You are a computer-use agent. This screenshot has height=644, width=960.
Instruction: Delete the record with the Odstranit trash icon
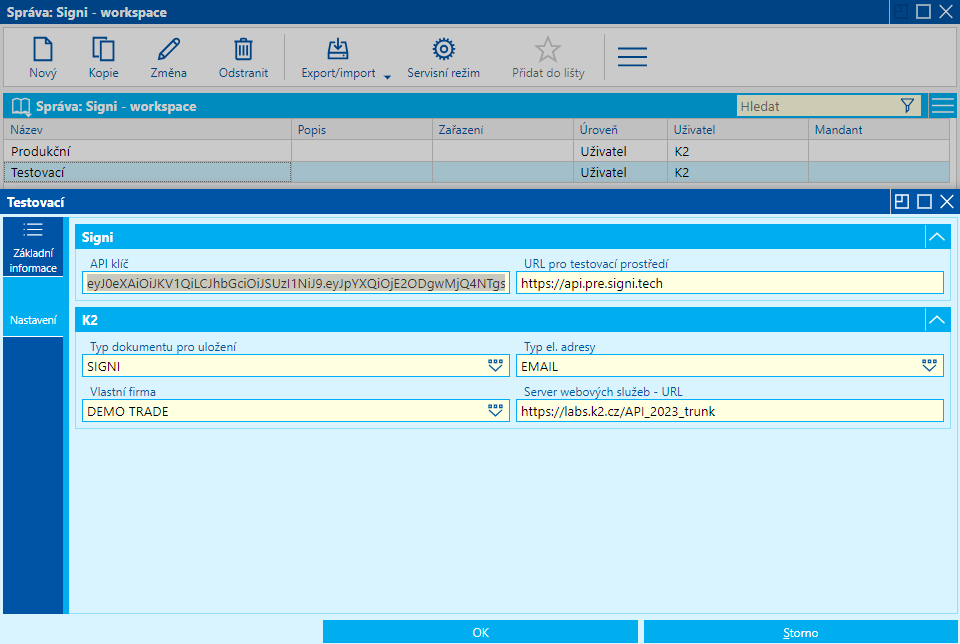coord(243,58)
